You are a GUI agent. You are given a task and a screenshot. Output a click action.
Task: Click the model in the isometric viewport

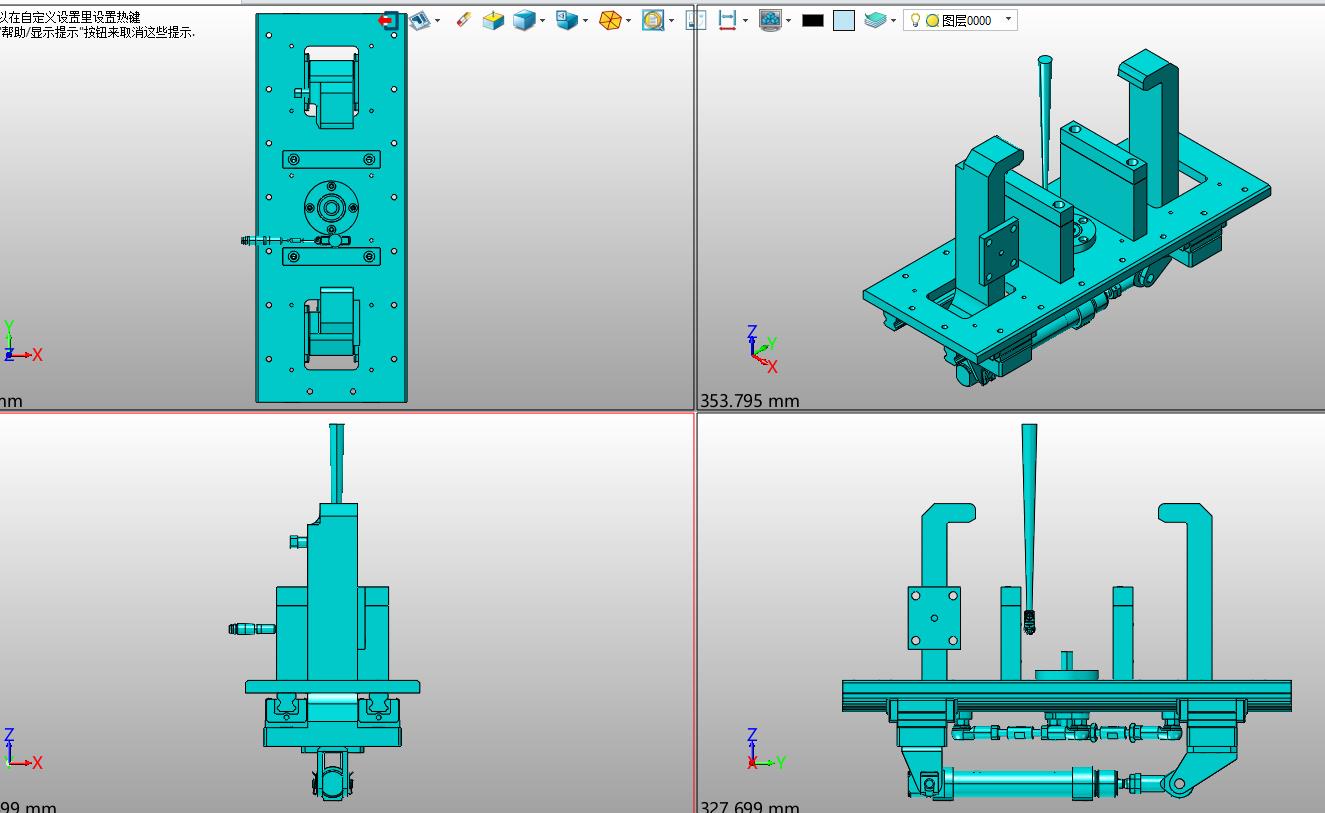pos(1065,220)
